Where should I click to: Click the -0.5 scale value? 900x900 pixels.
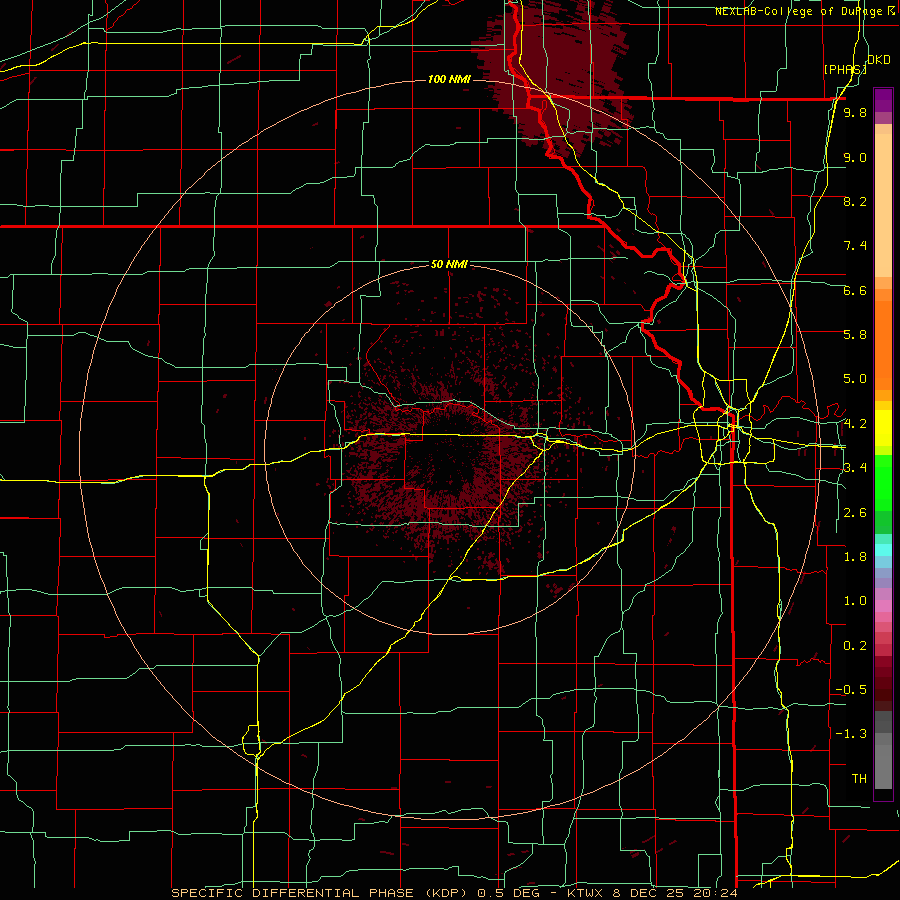(851, 690)
